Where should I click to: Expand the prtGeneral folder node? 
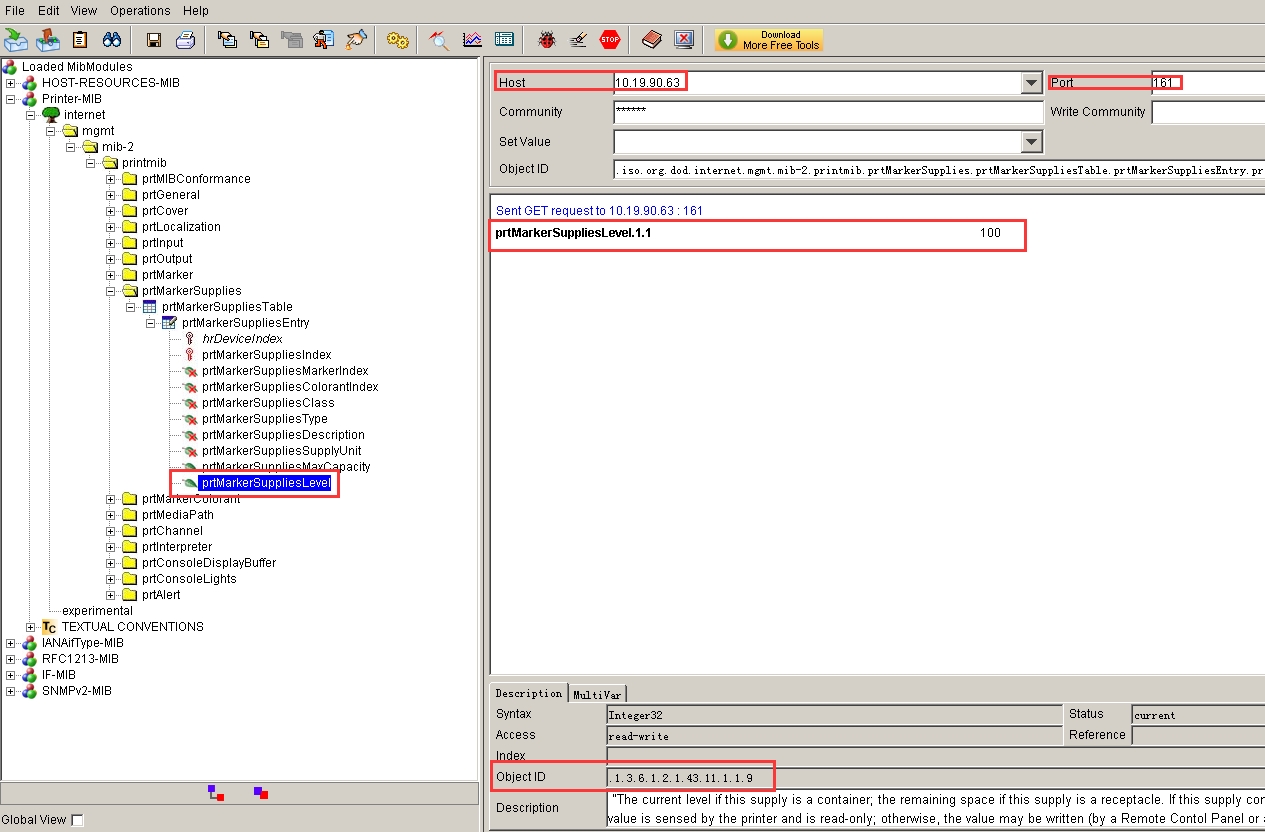click(111, 195)
